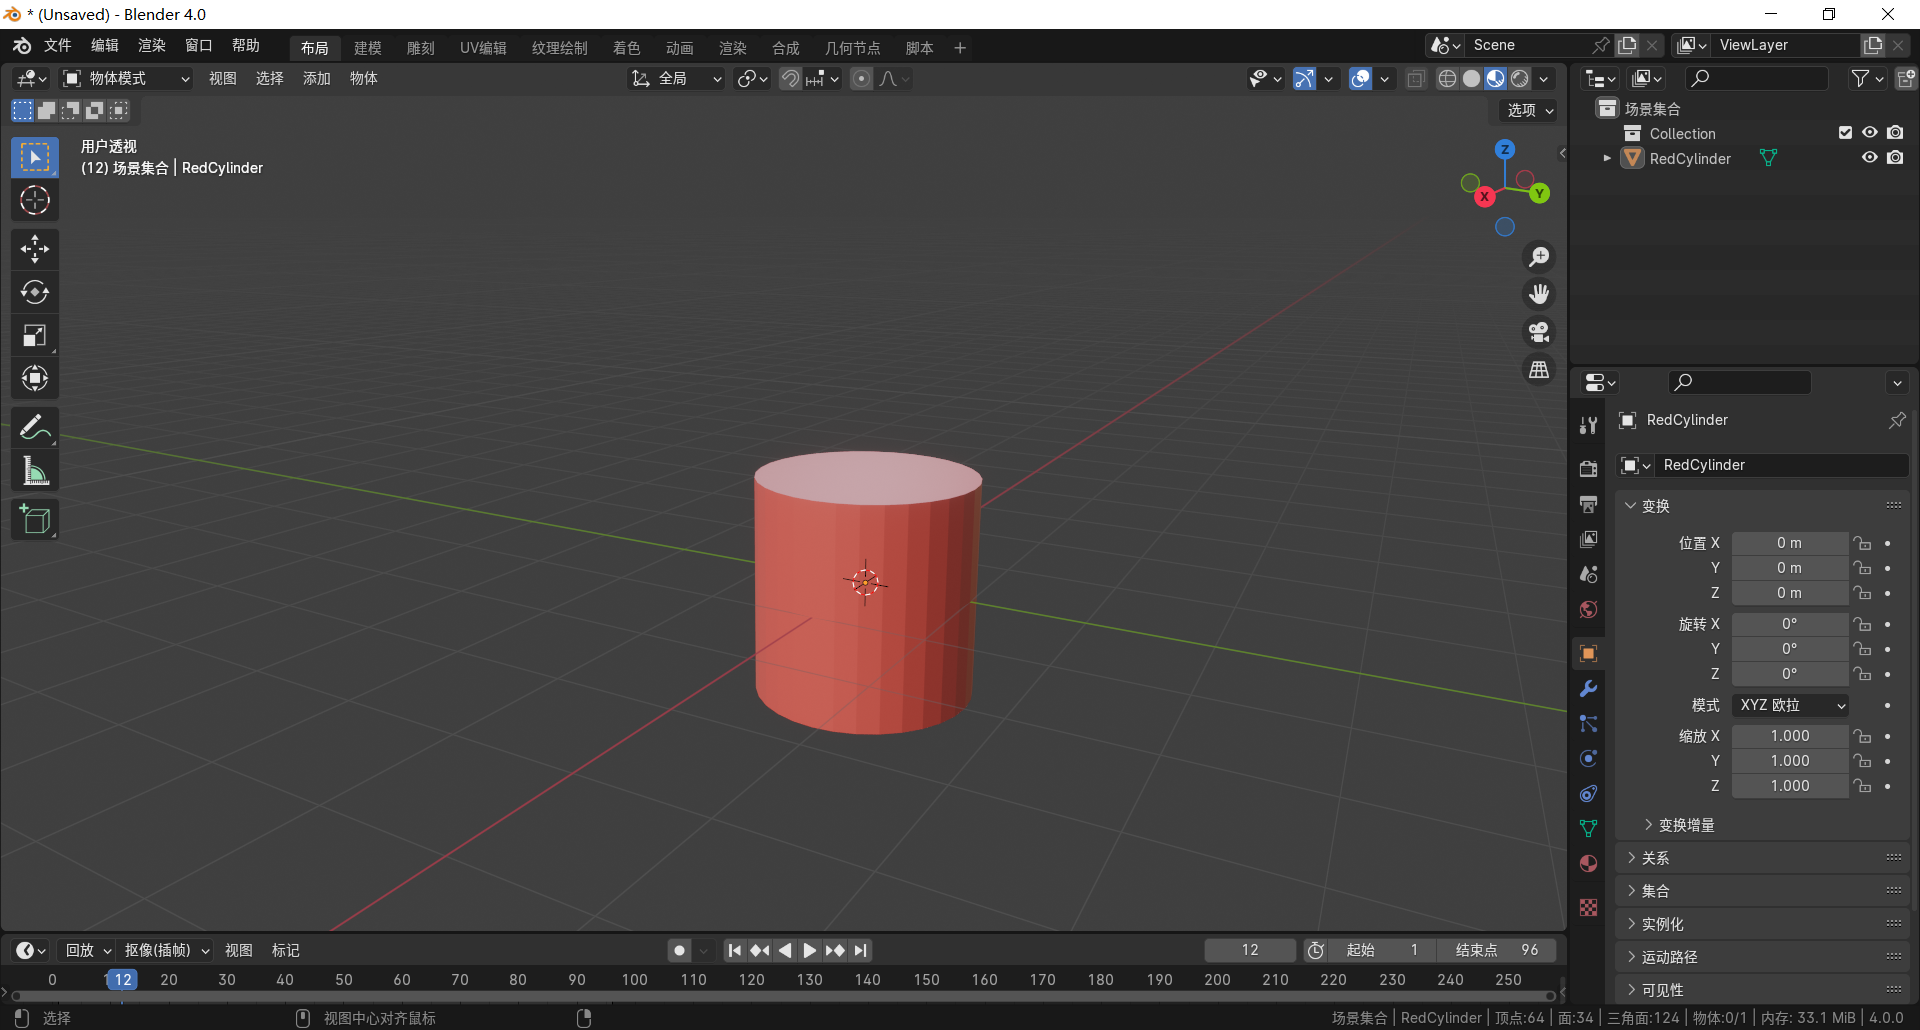Jump to the first frame
The image size is (1920, 1030).
click(735, 950)
